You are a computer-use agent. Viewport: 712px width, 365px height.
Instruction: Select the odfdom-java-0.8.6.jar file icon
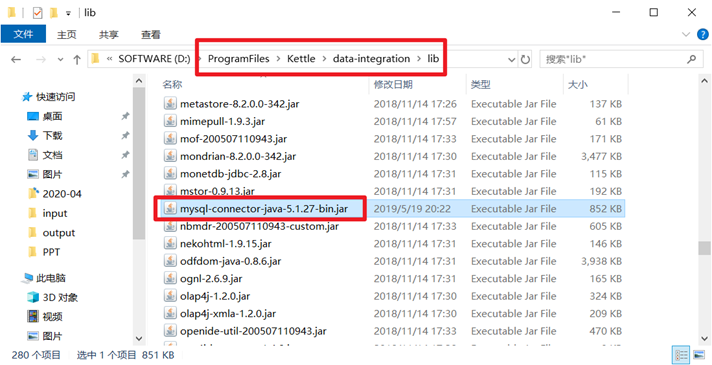pos(170,261)
